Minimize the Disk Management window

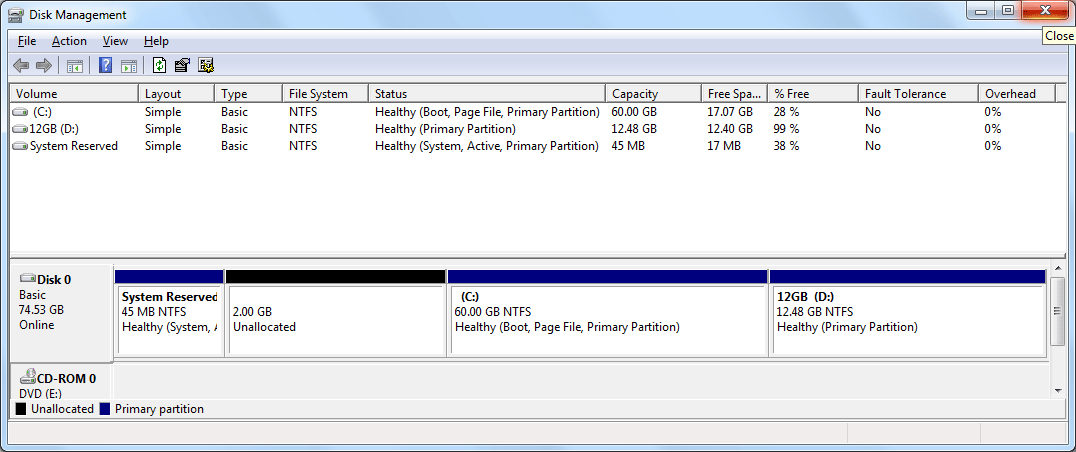(x=981, y=10)
